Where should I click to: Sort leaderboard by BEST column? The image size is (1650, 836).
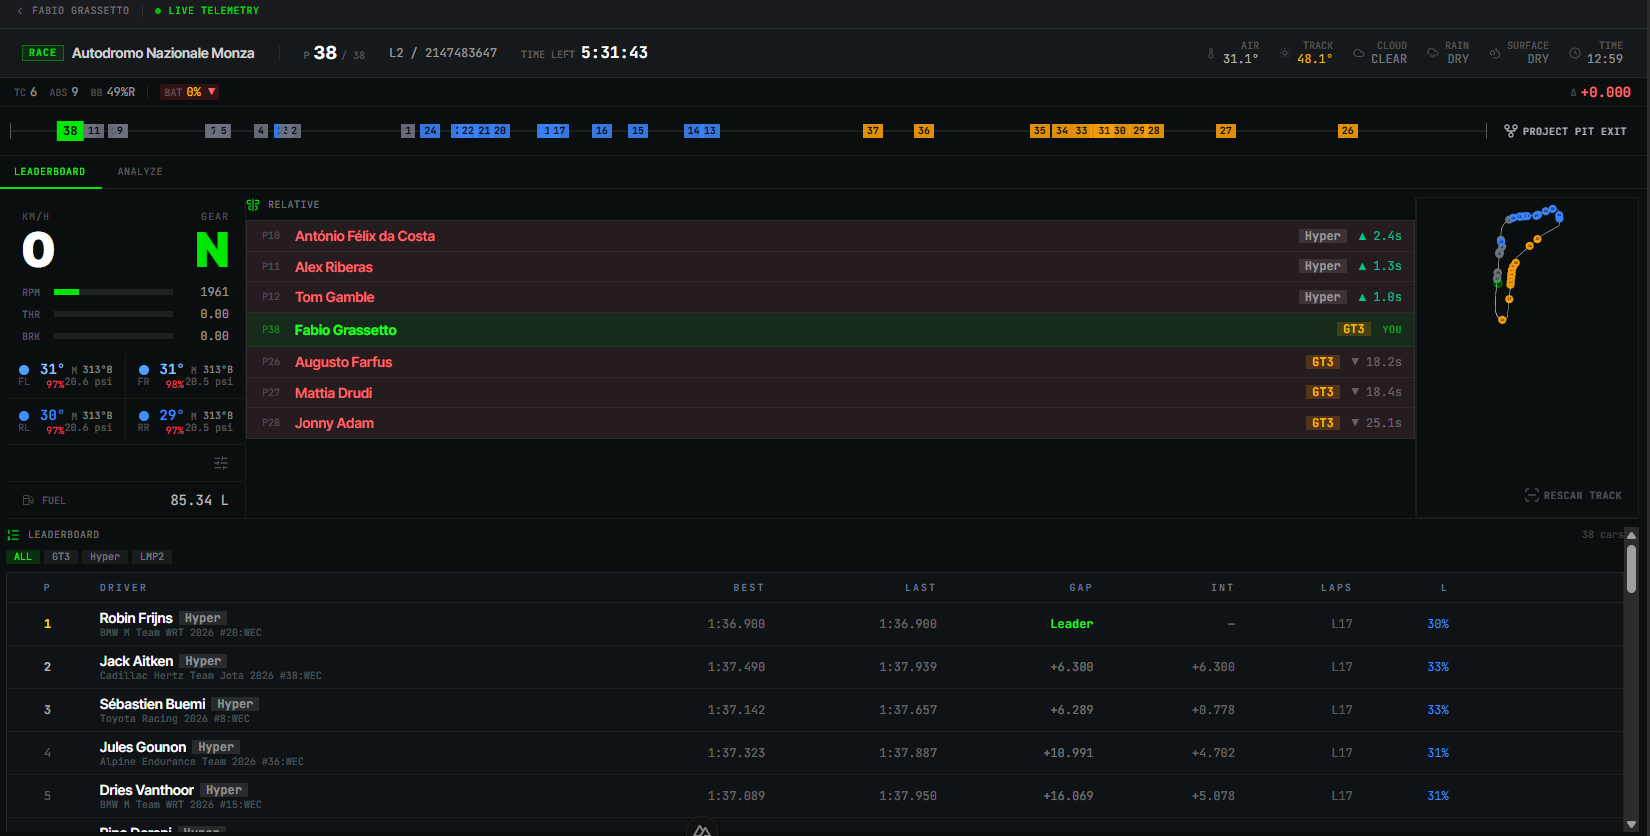(748, 588)
